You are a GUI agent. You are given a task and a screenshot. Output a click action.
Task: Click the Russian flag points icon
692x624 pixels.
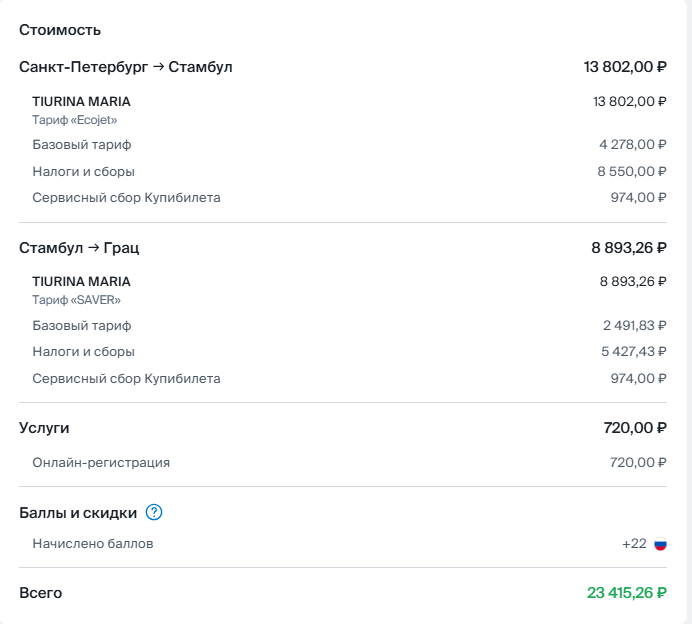(660, 544)
